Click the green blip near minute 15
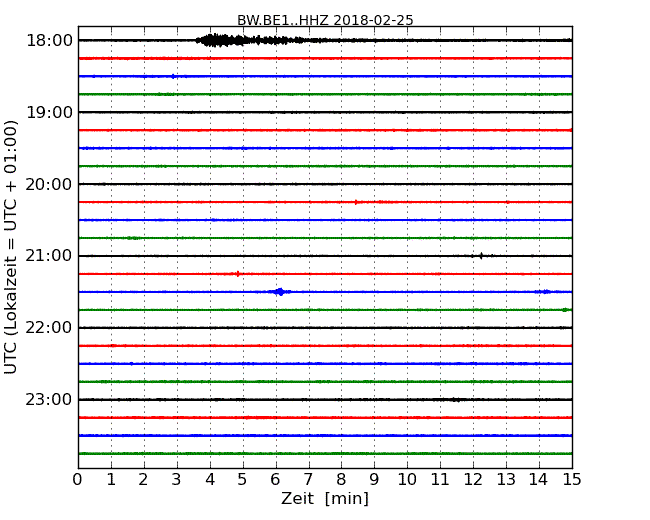Viewport: 650px width, 520px height. pos(565,310)
